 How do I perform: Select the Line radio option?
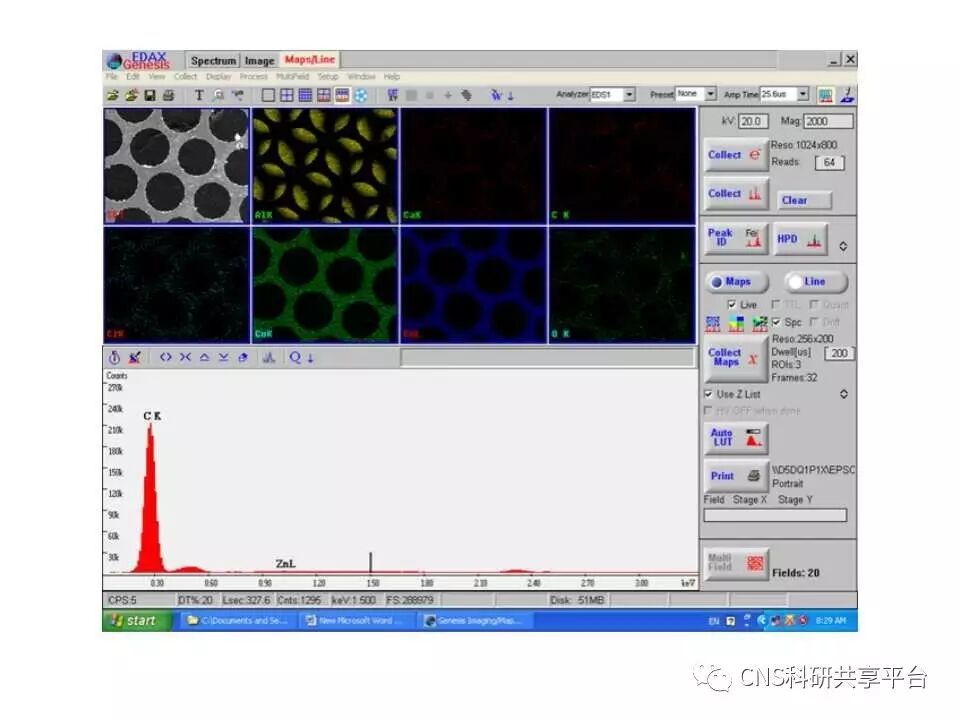tap(816, 282)
